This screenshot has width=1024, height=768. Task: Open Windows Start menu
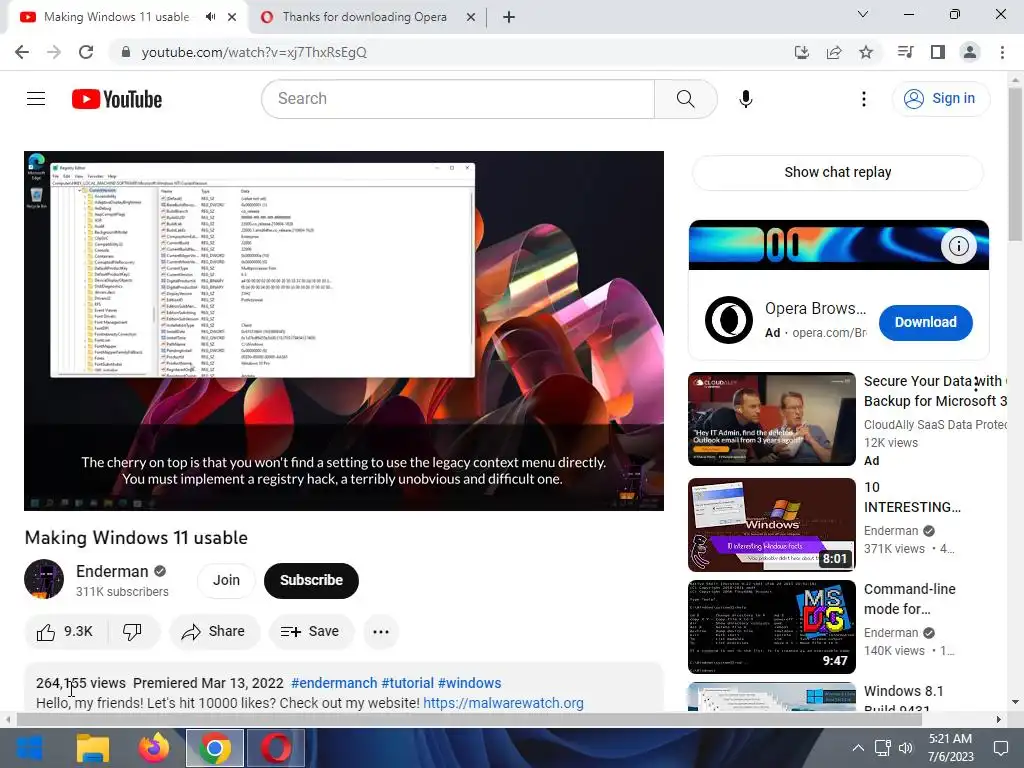tap(29, 748)
